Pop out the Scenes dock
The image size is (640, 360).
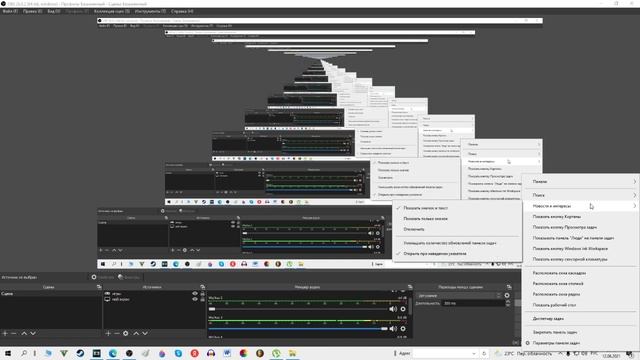[x=99, y=287]
